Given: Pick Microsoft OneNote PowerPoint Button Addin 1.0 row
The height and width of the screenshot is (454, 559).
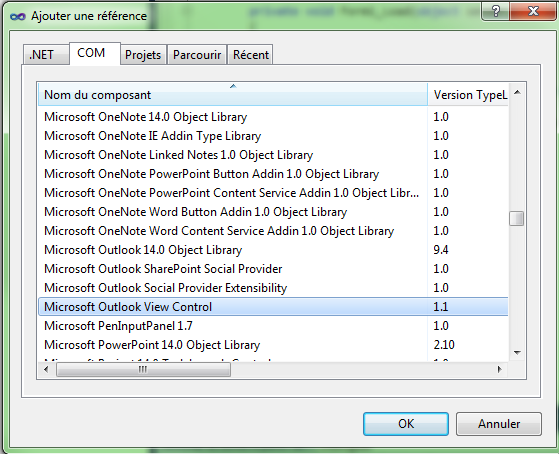Looking at the screenshot, I should [x=273, y=174].
